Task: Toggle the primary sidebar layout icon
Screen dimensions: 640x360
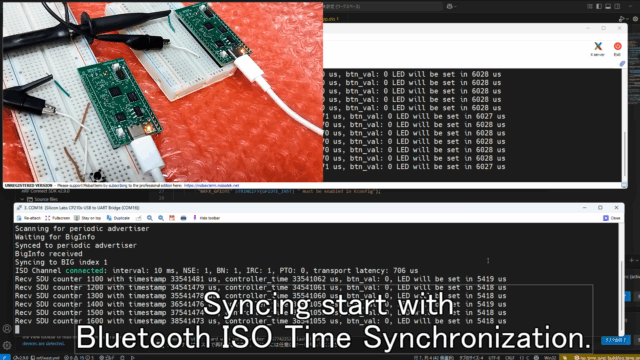Action: coord(599,6)
